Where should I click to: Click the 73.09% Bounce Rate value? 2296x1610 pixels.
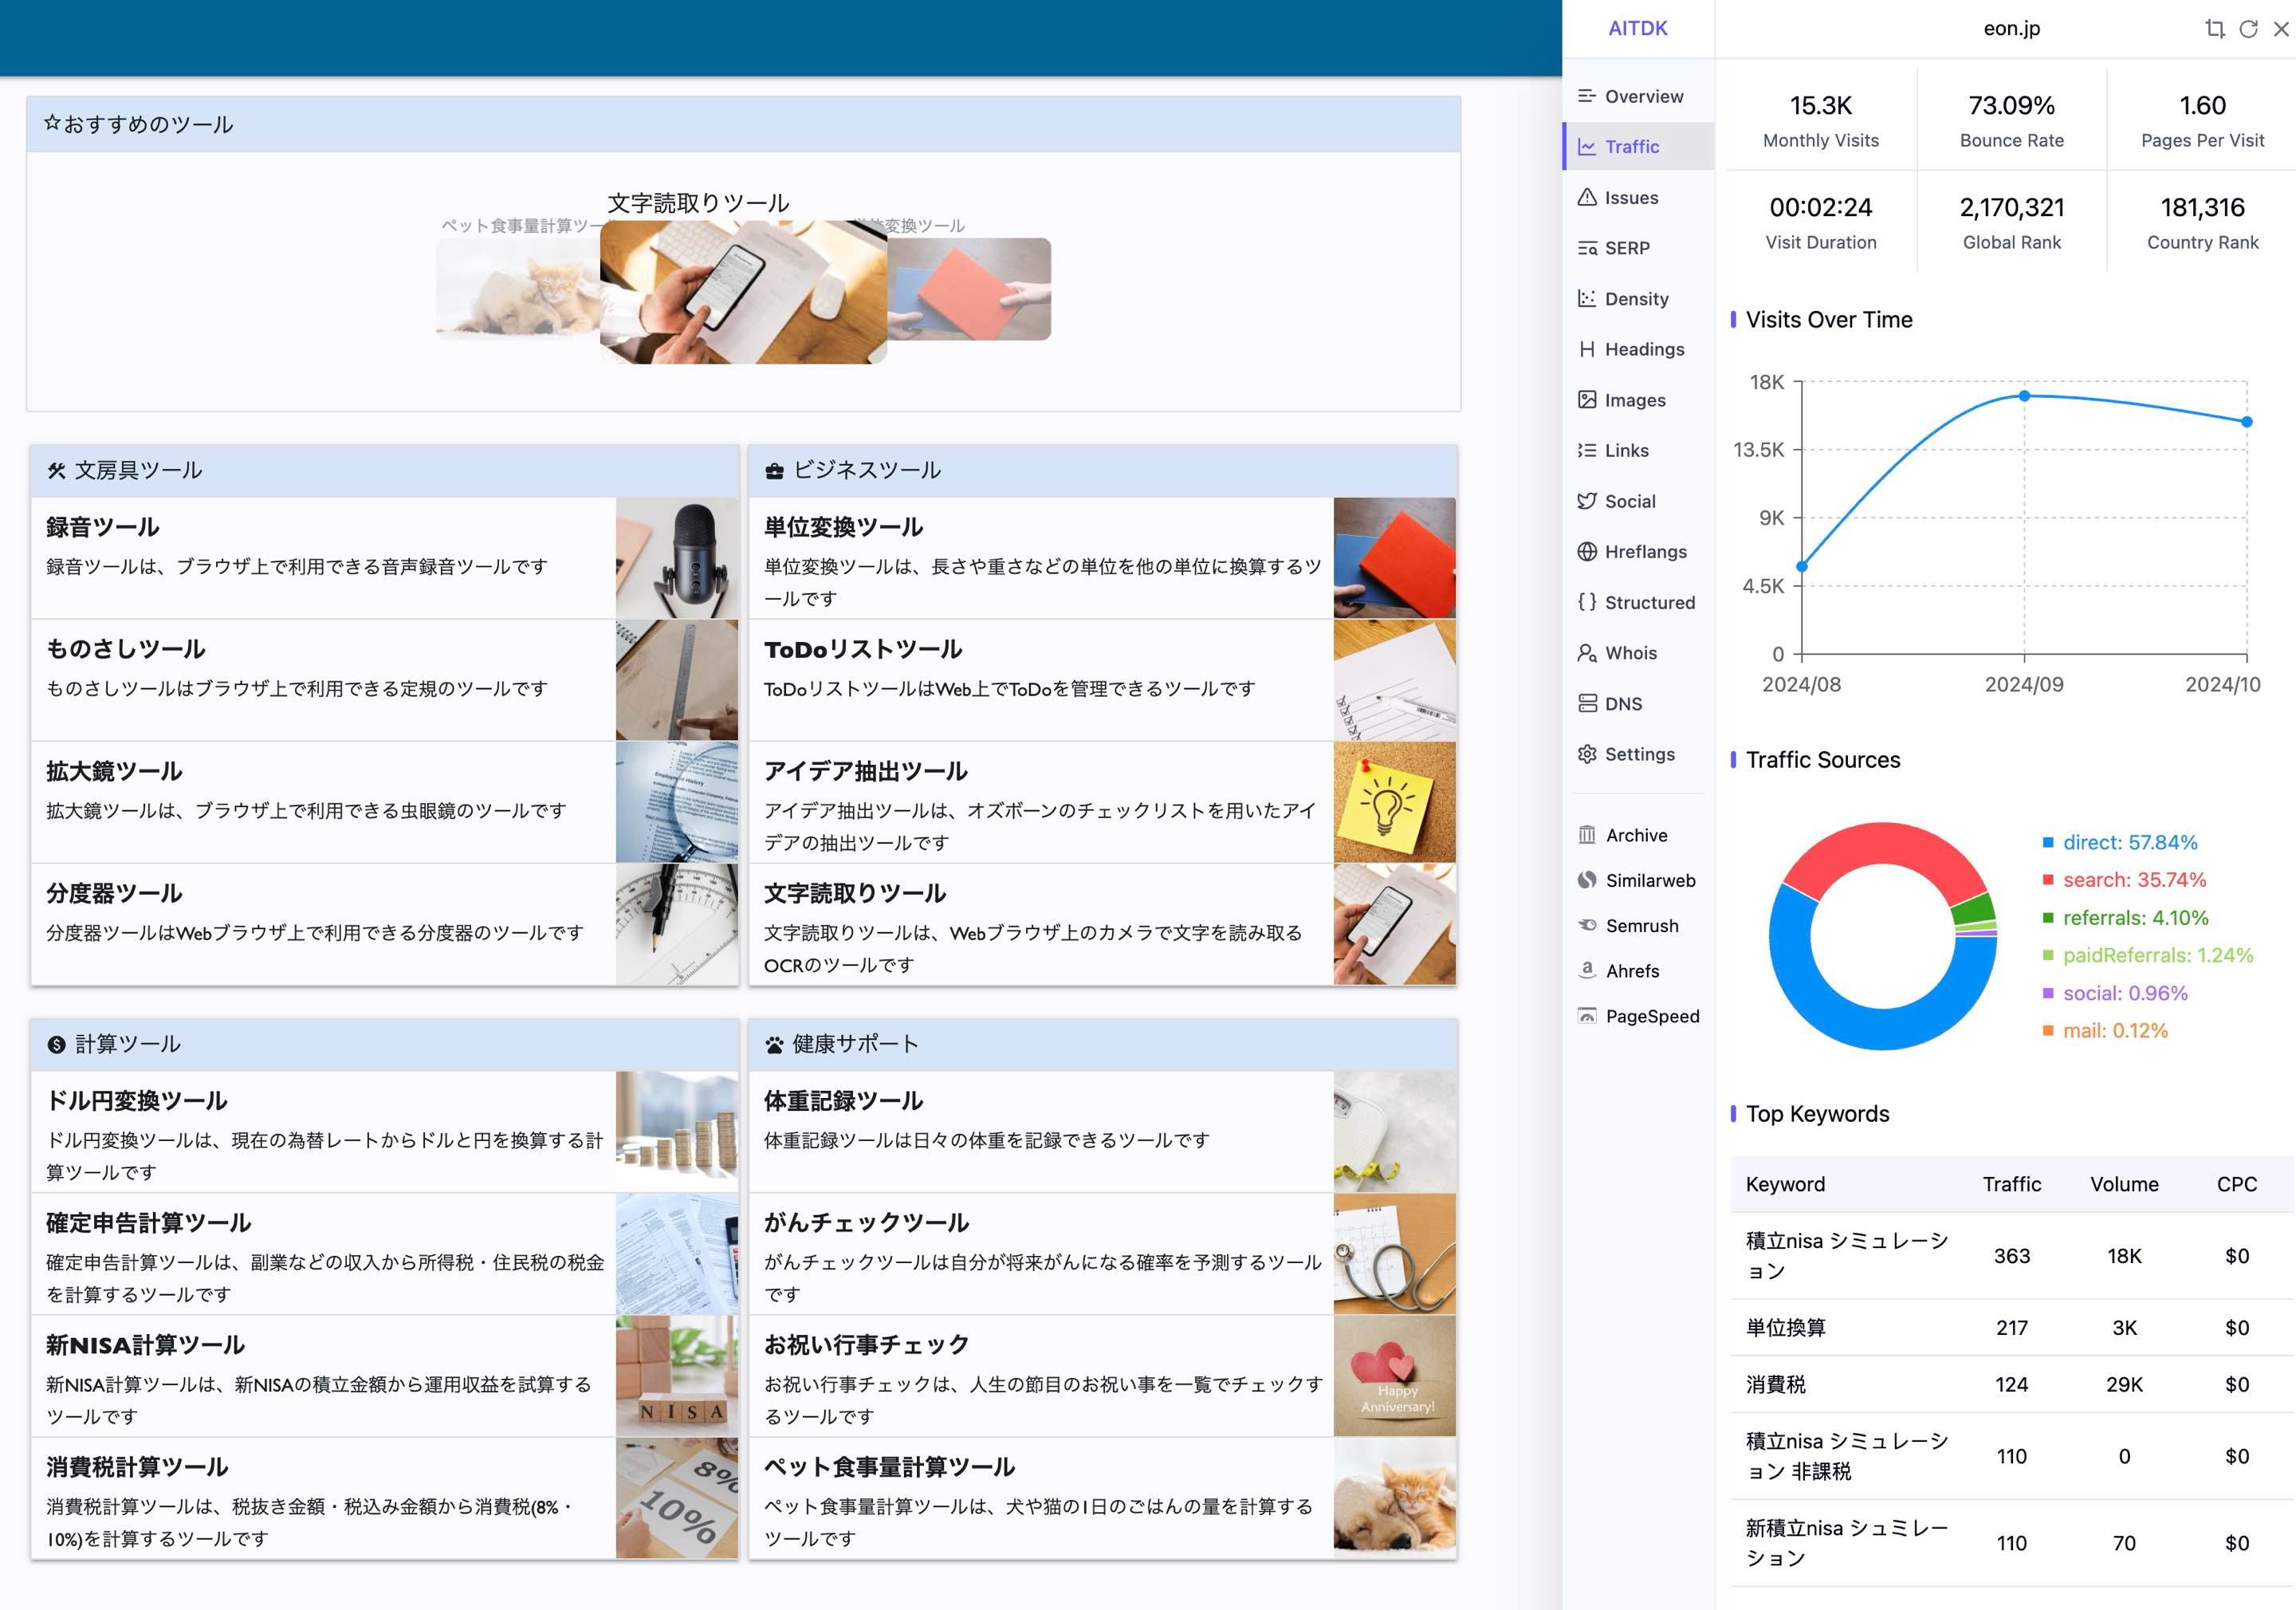click(x=2011, y=105)
